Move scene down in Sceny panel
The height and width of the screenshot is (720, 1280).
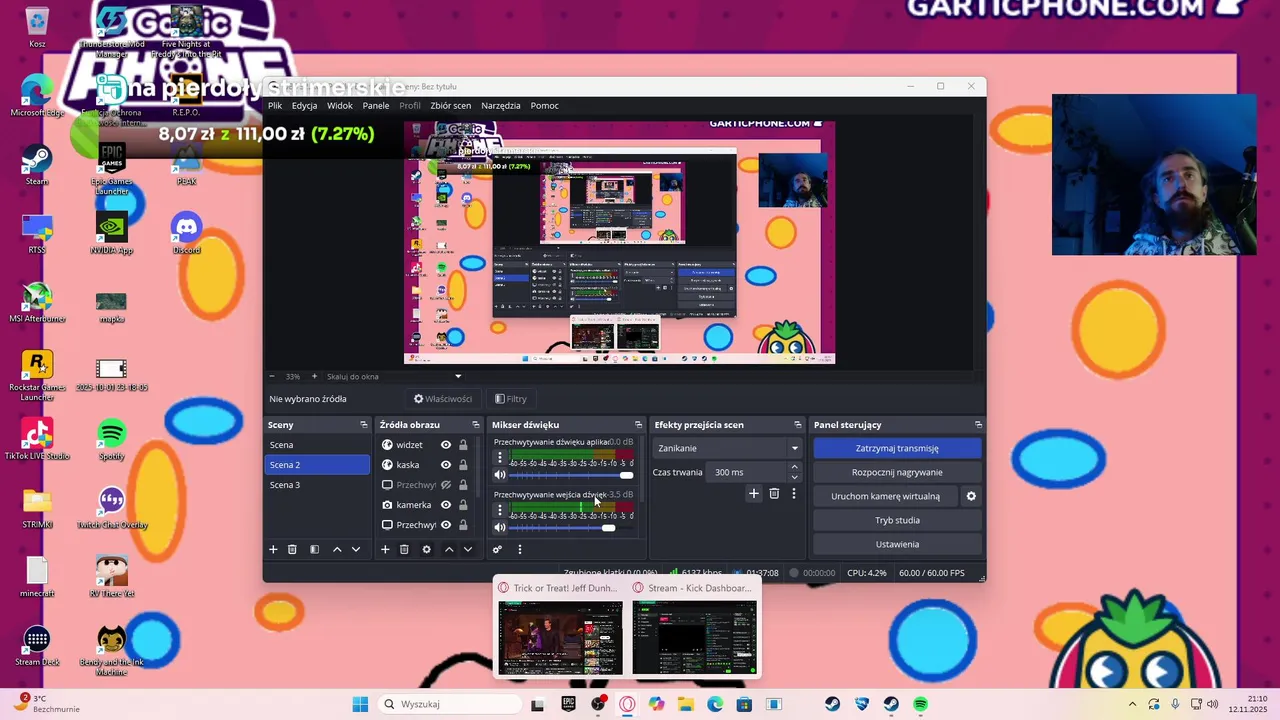point(355,549)
